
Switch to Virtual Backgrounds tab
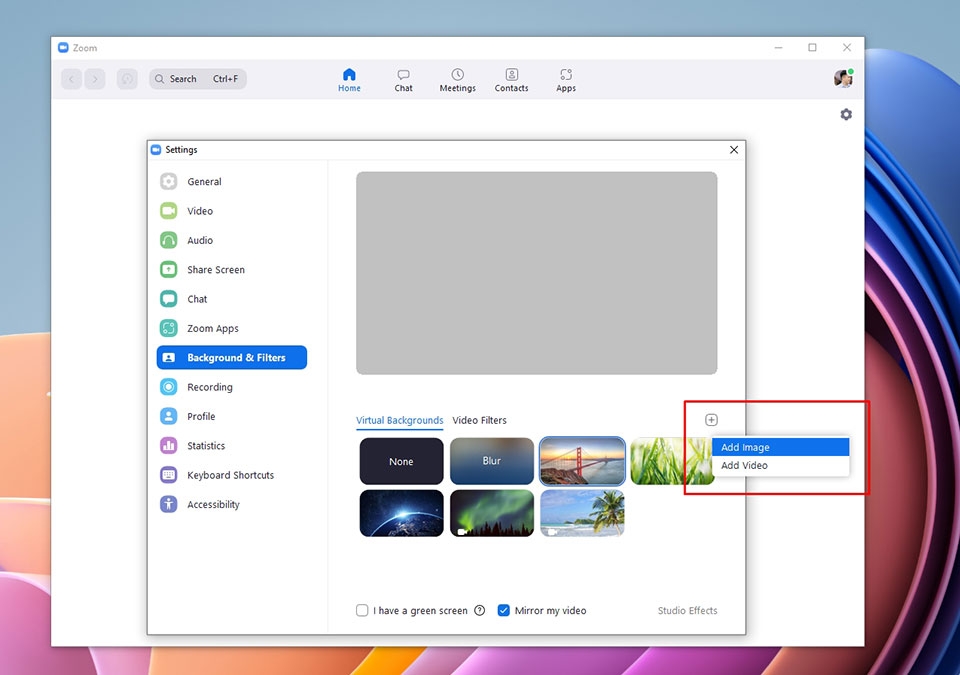tap(400, 421)
